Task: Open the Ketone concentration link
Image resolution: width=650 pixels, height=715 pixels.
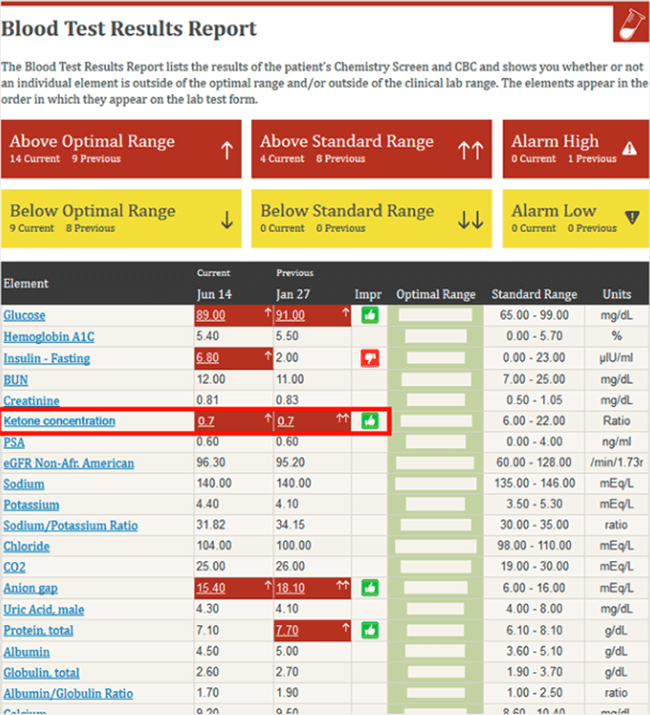Action: pyautogui.click(x=59, y=421)
